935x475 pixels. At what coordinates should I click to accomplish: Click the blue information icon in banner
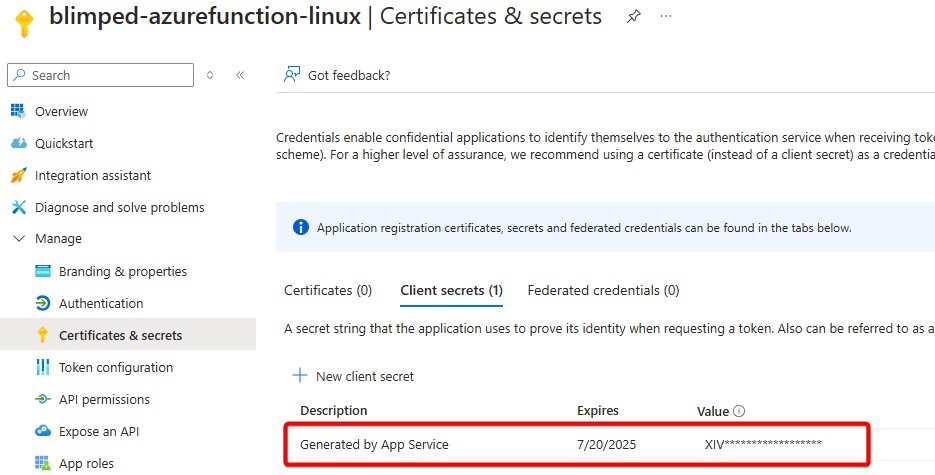click(301, 227)
